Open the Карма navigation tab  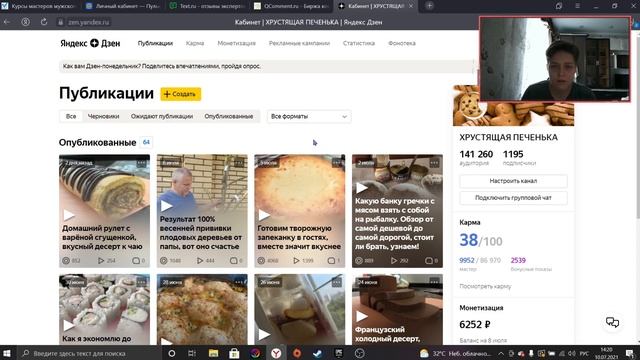coord(195,43)
